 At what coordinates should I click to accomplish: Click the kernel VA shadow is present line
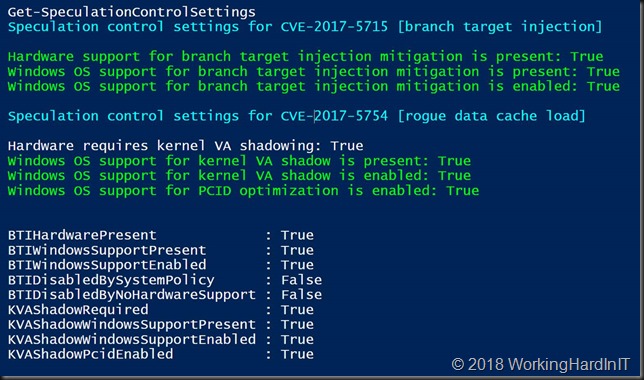[239, 161]
